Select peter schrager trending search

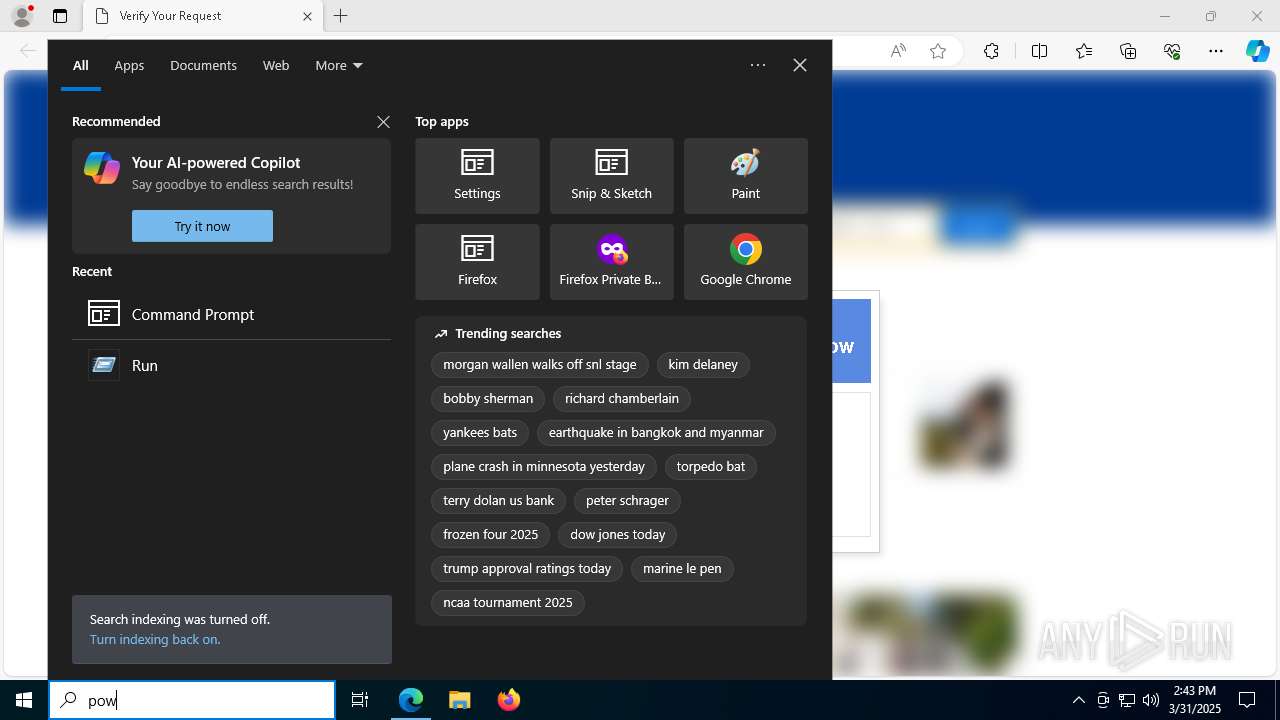[x=628, y=501]
